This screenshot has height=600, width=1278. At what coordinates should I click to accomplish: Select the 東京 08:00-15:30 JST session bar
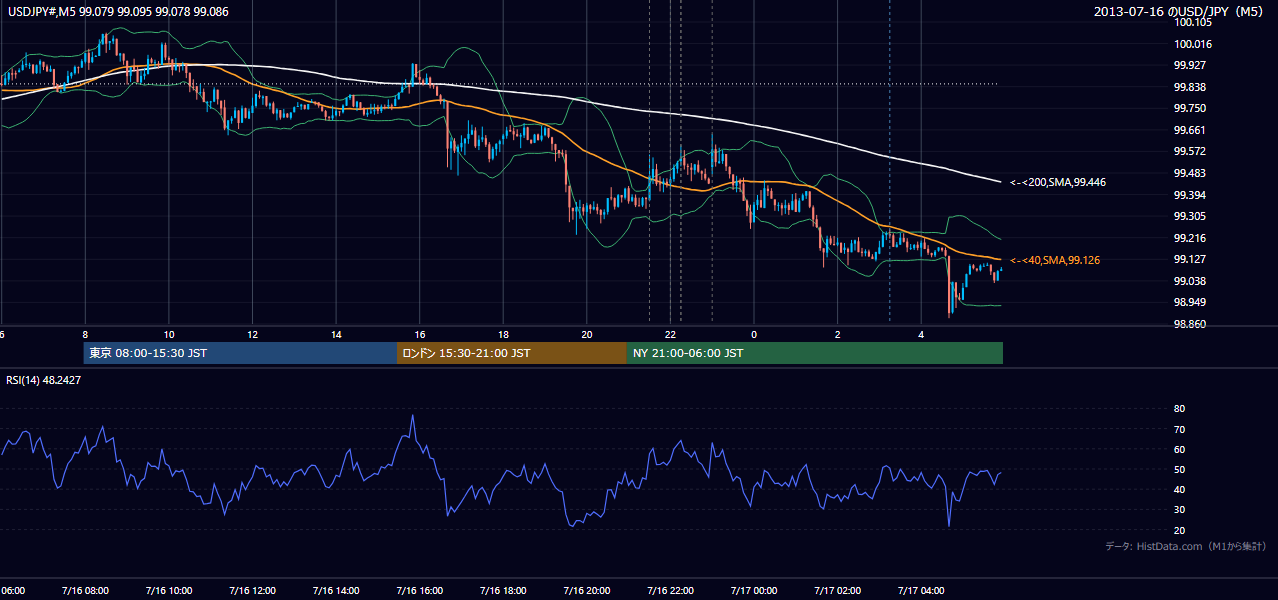click(x=240, y=353)
